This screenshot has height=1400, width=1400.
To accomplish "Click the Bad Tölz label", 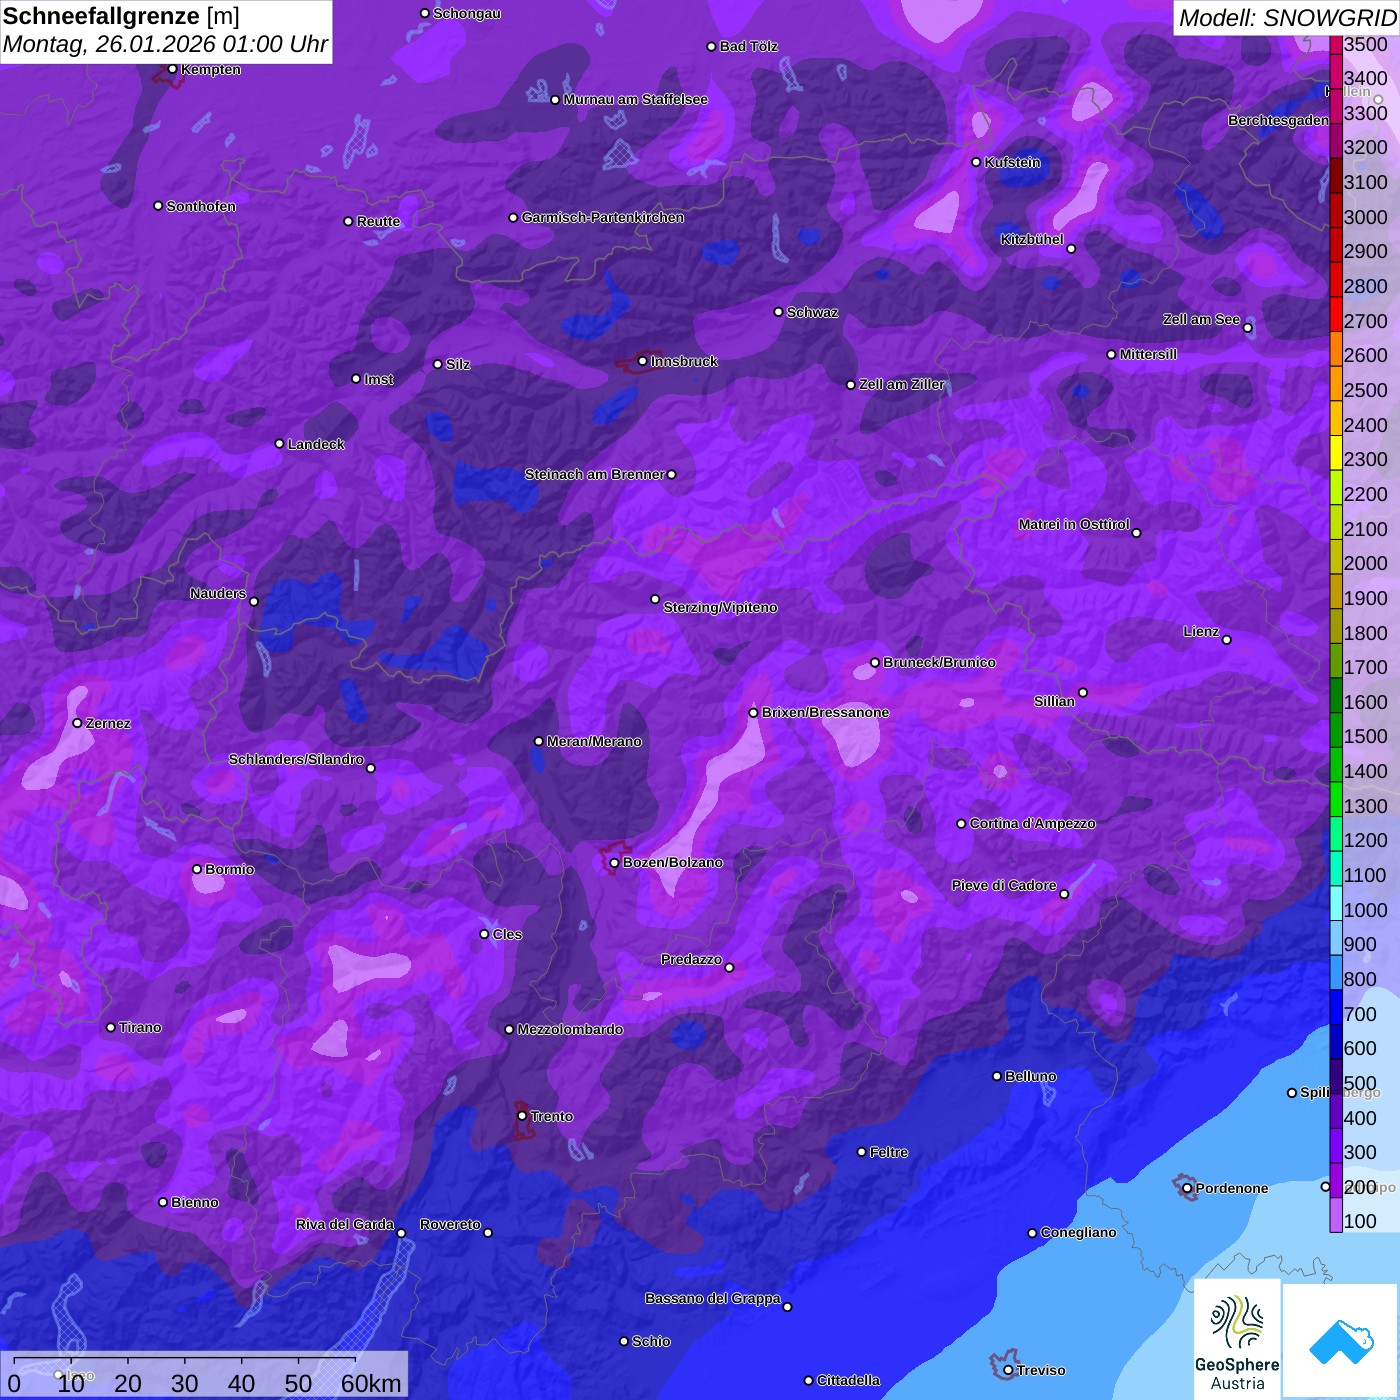I will (748, 46).
